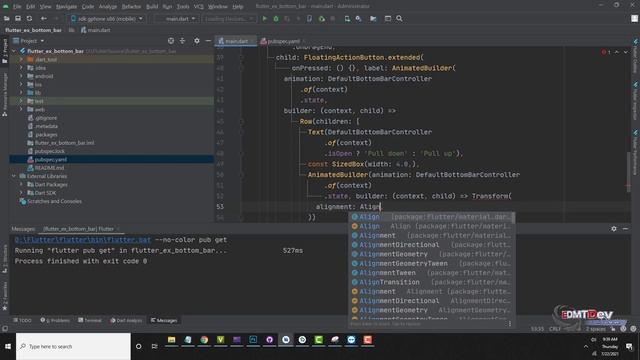Open the Project view mode dropdown

[29, 41]
